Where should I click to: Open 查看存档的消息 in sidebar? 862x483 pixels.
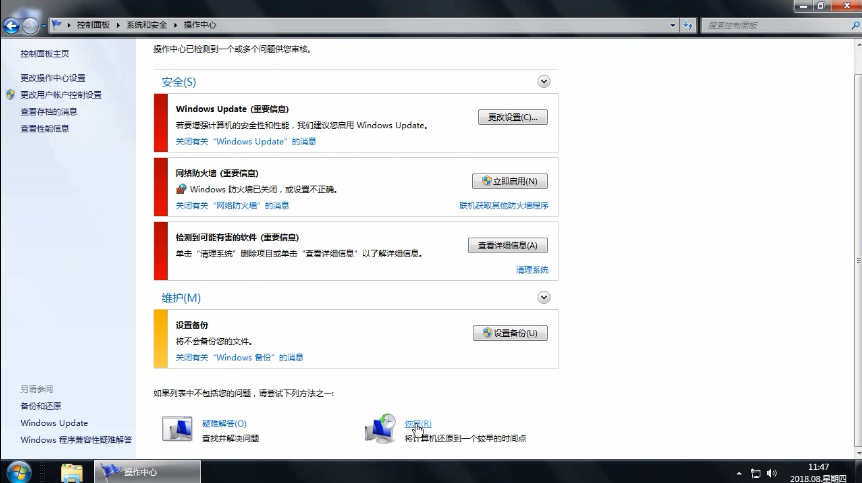49,112
